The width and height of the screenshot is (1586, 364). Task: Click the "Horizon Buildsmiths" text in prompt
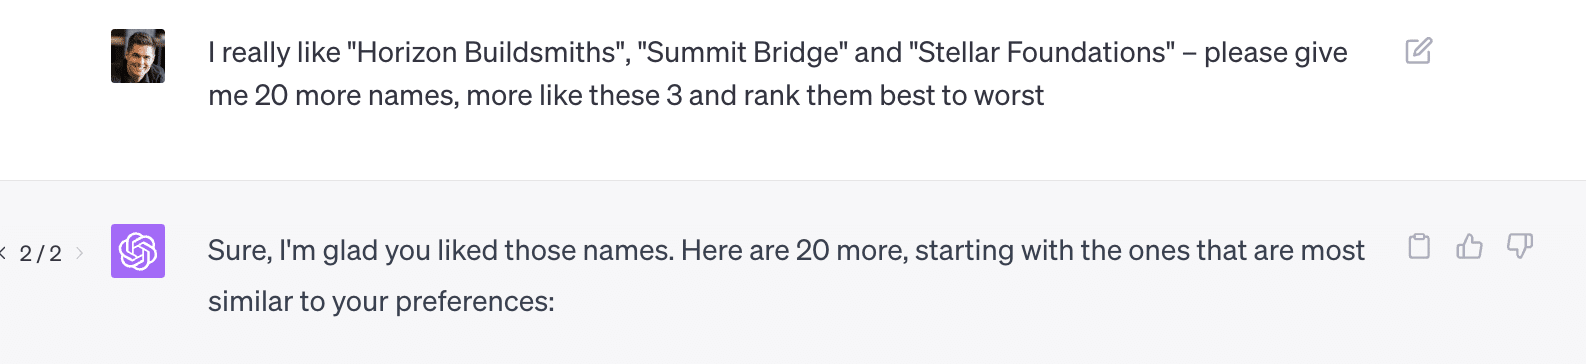(x=488, y=52)
